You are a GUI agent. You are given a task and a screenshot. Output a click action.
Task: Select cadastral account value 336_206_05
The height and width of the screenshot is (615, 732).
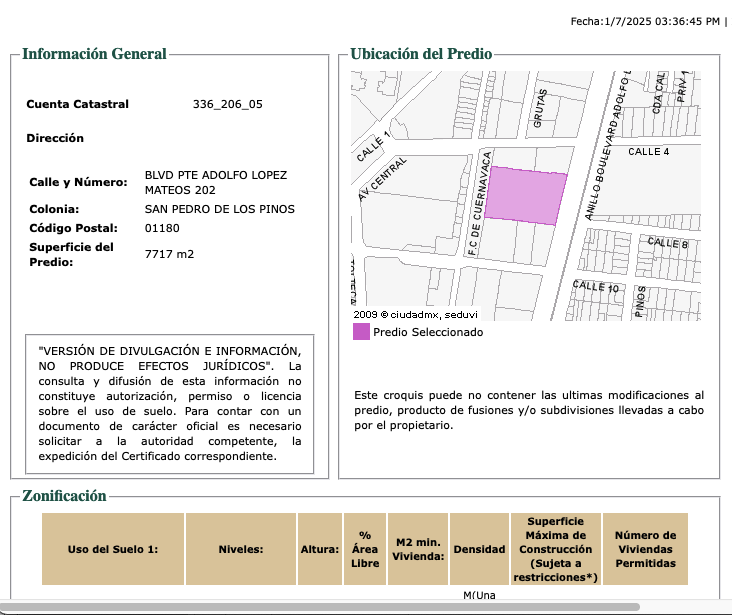click(228, 104)
